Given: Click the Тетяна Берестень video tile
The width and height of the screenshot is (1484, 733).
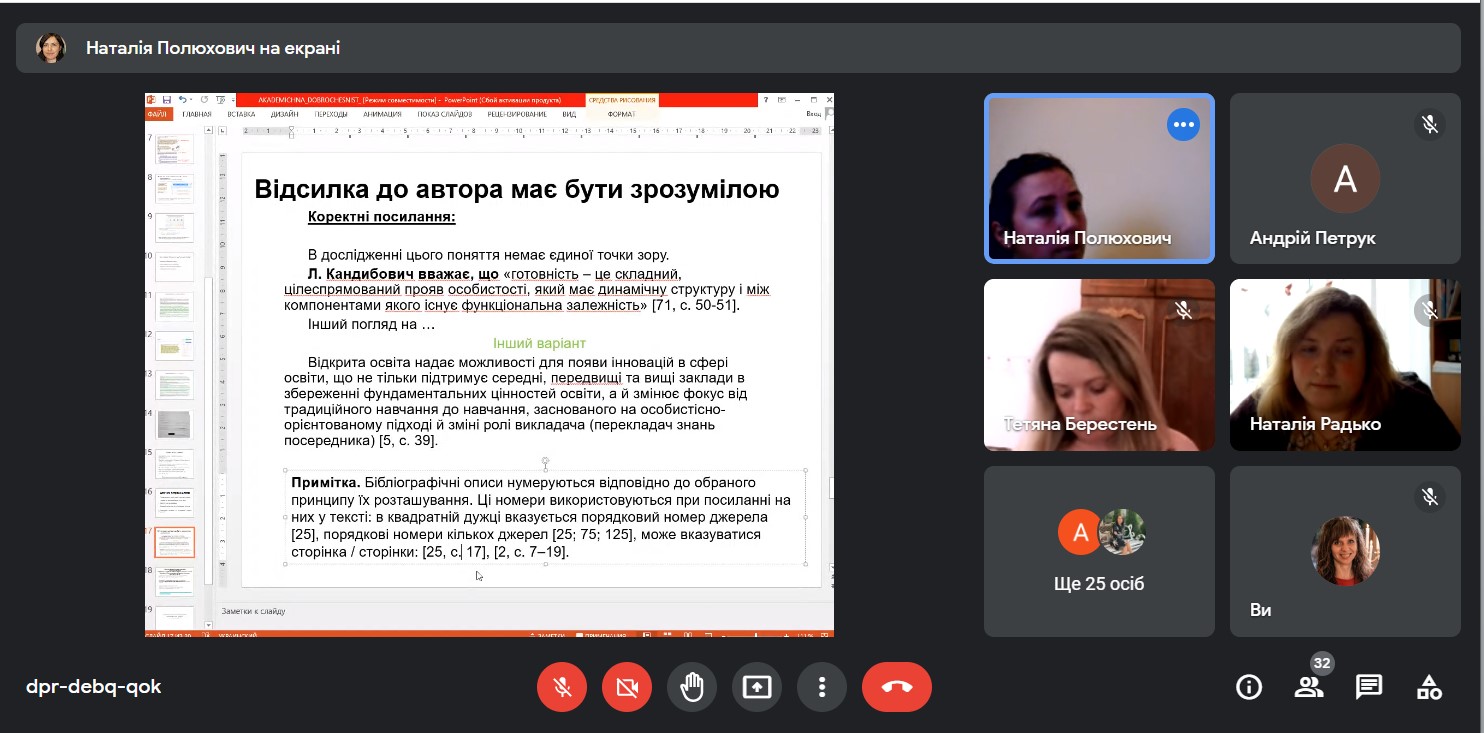Looking at the screenshot, I should (1099, 365).
